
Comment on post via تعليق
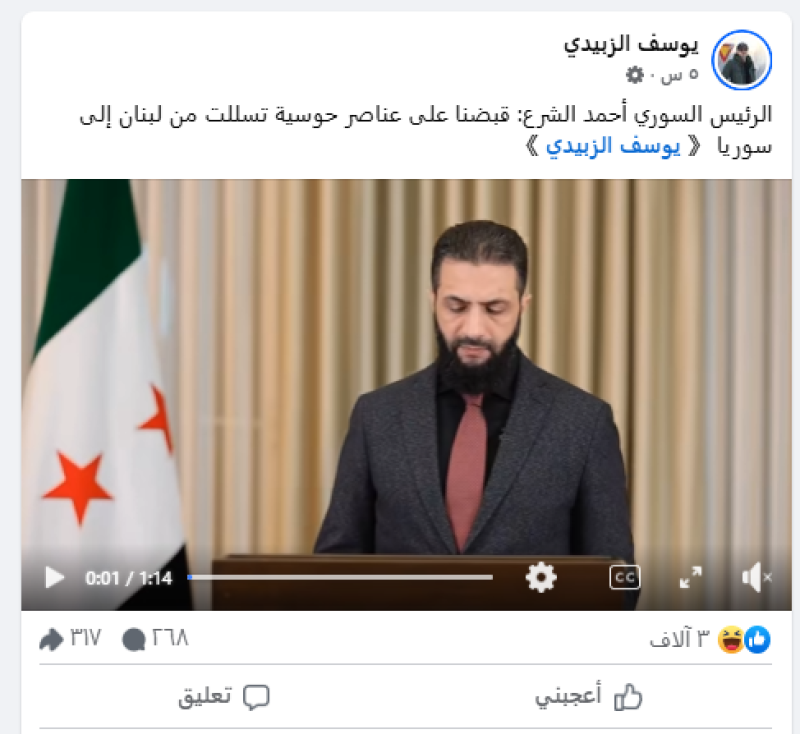pos(223,696)
